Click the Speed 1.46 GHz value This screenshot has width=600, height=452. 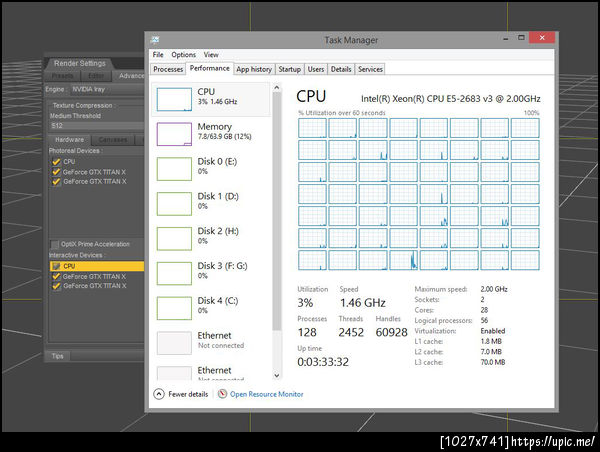363,303
